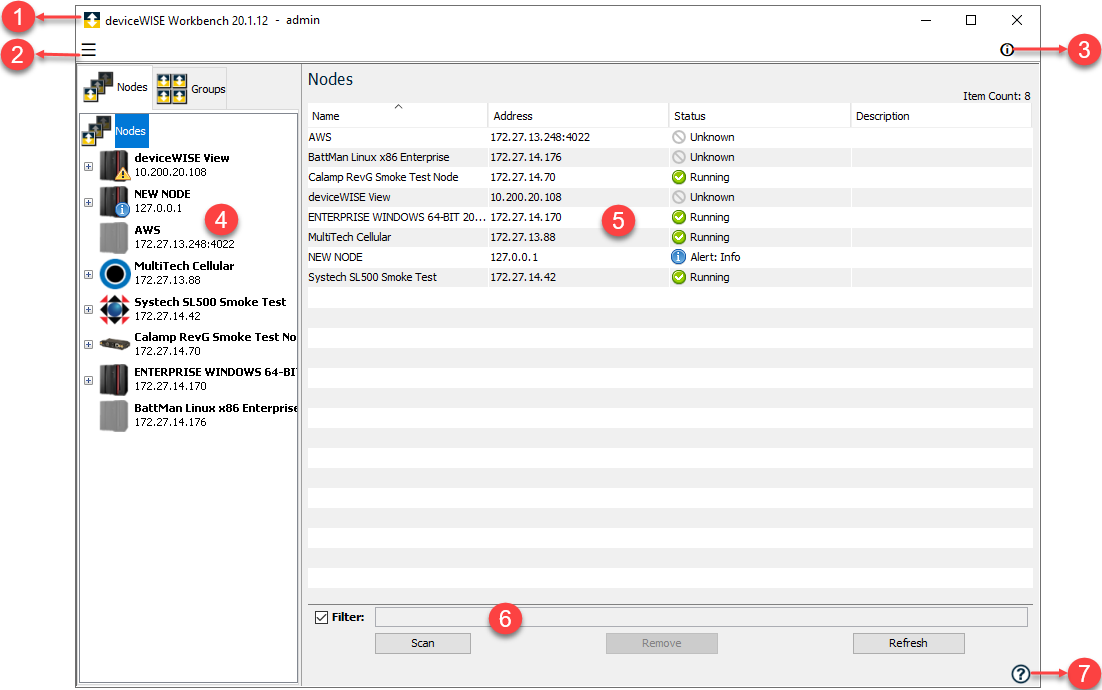This screenshot has height=690, width=1102.
Task: Select NEW NODE name in the table
Action: (335, 257)
